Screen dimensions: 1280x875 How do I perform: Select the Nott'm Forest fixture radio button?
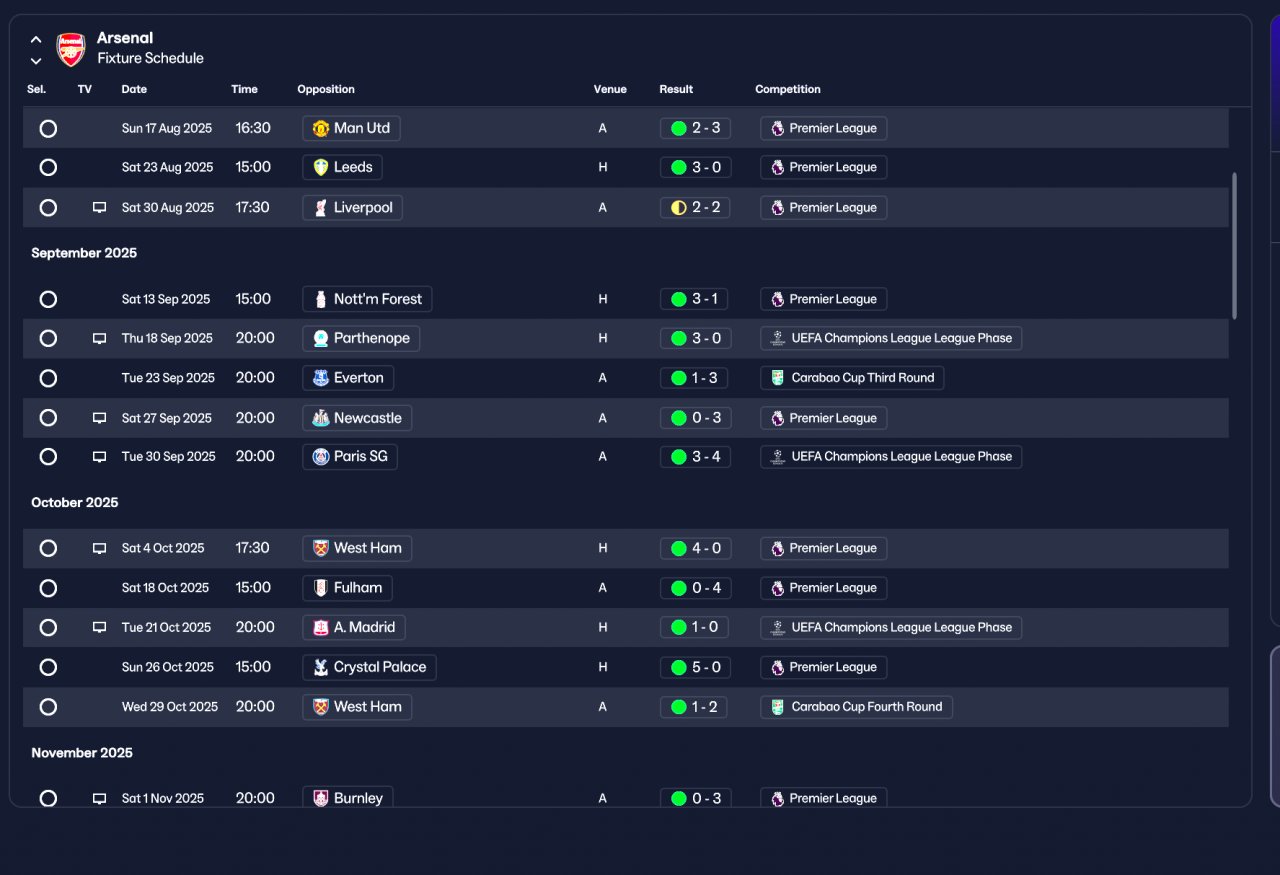[48, 299]
